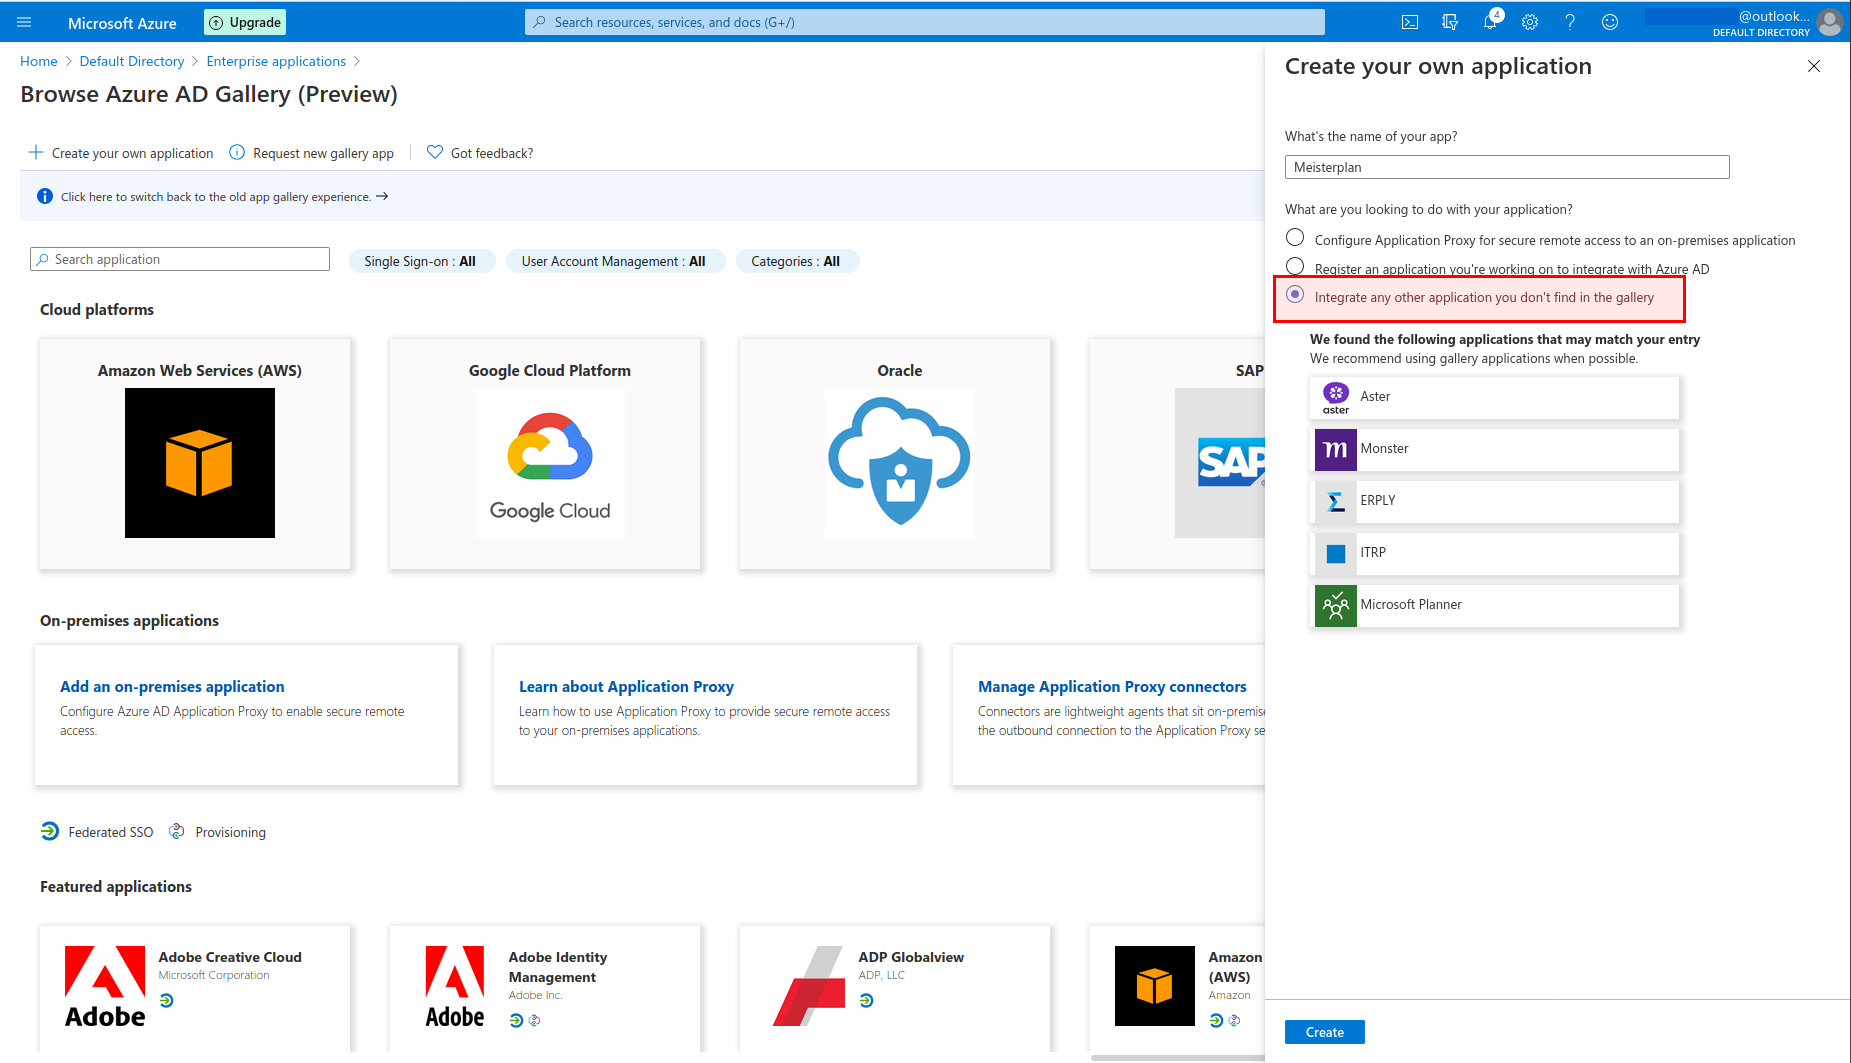The image size is (1851, 1063).
Task: Go to Default Directory breadcrumb
Action: click(132, 61)
